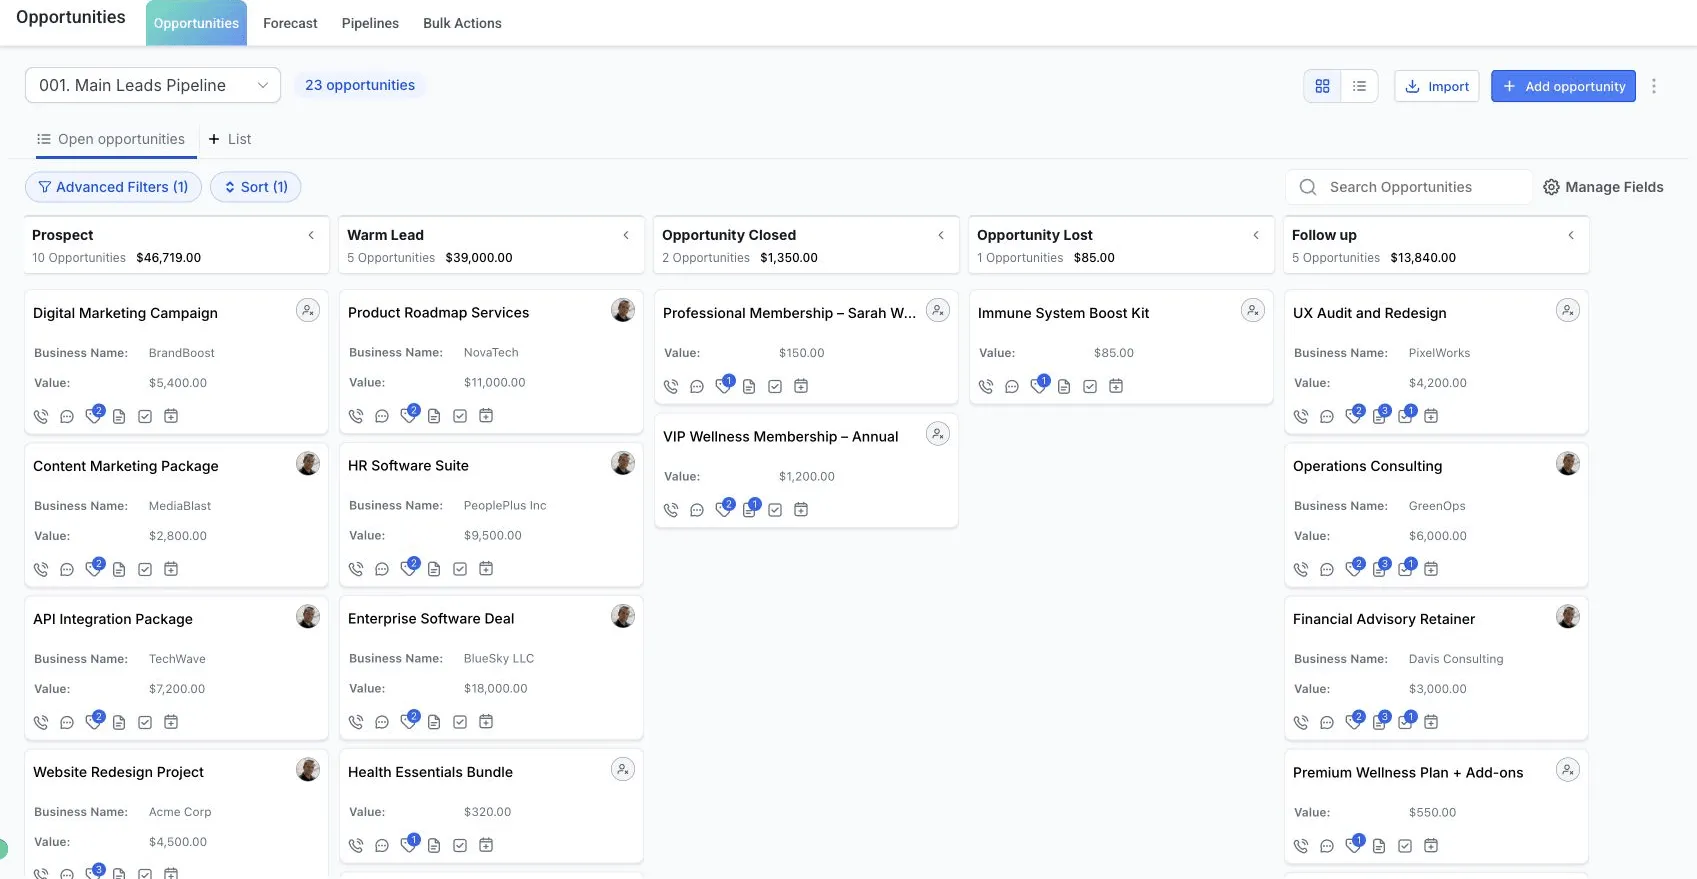Click the $18,000.00 value text
Viewport: 1697px width, 879px height.
tap(496, 689)
